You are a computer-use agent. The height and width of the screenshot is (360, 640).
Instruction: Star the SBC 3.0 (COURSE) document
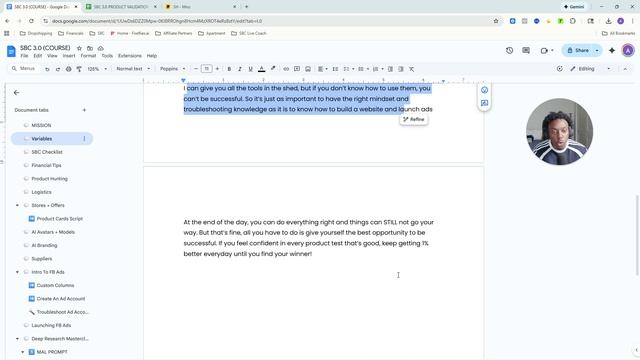point(79,48)
